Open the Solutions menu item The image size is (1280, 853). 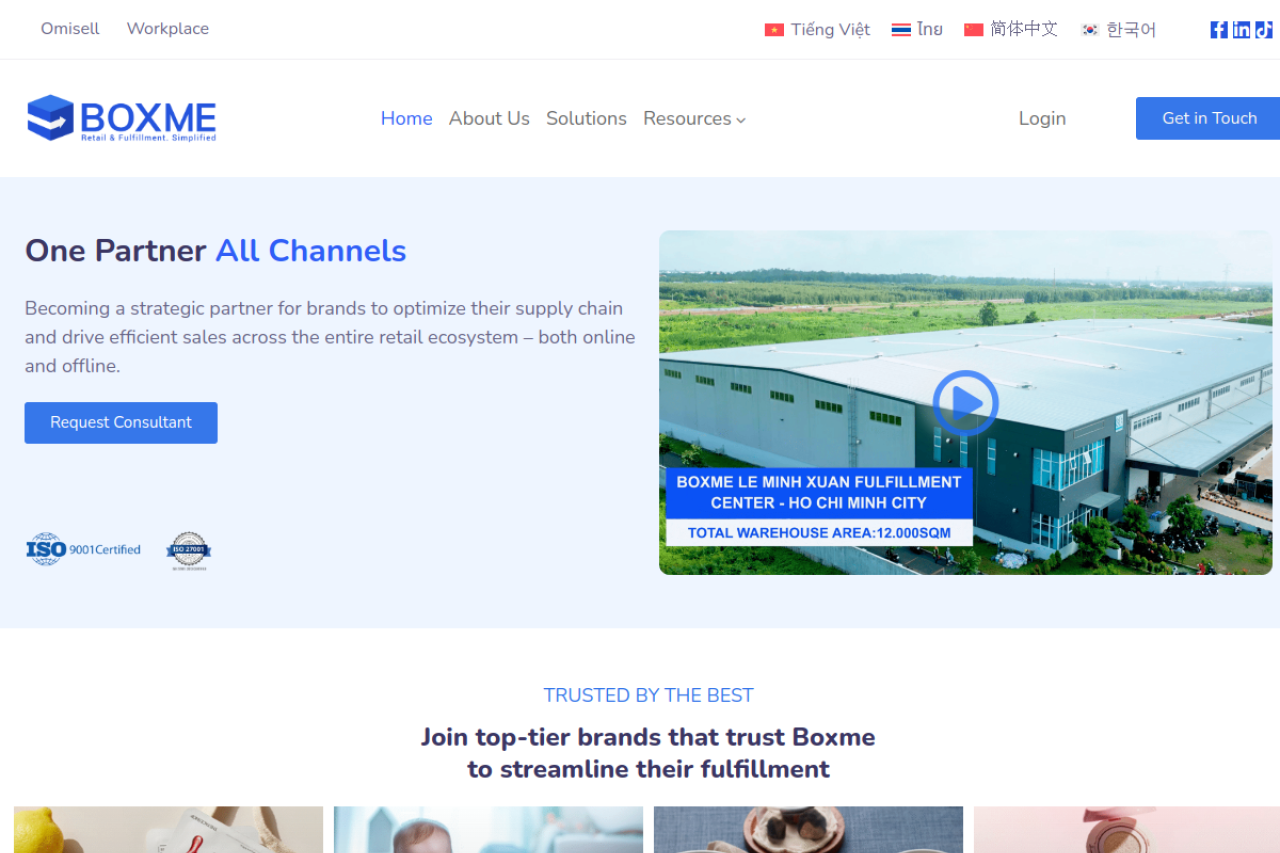click(x=586, y=118)
